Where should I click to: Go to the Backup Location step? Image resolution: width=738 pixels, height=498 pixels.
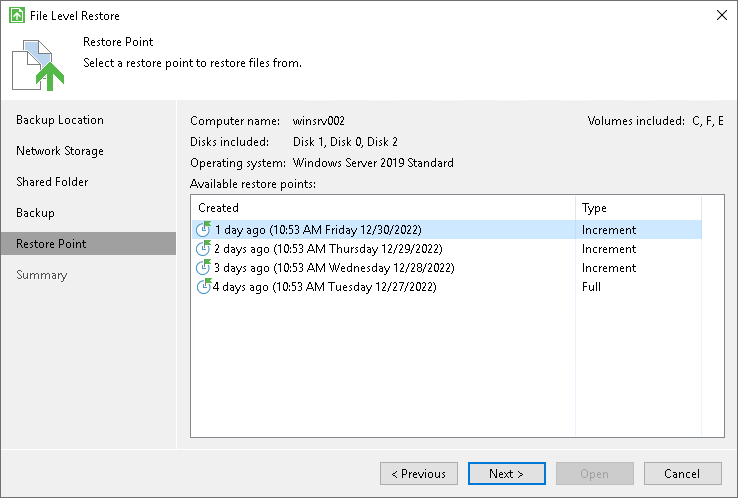click(60, 120)
